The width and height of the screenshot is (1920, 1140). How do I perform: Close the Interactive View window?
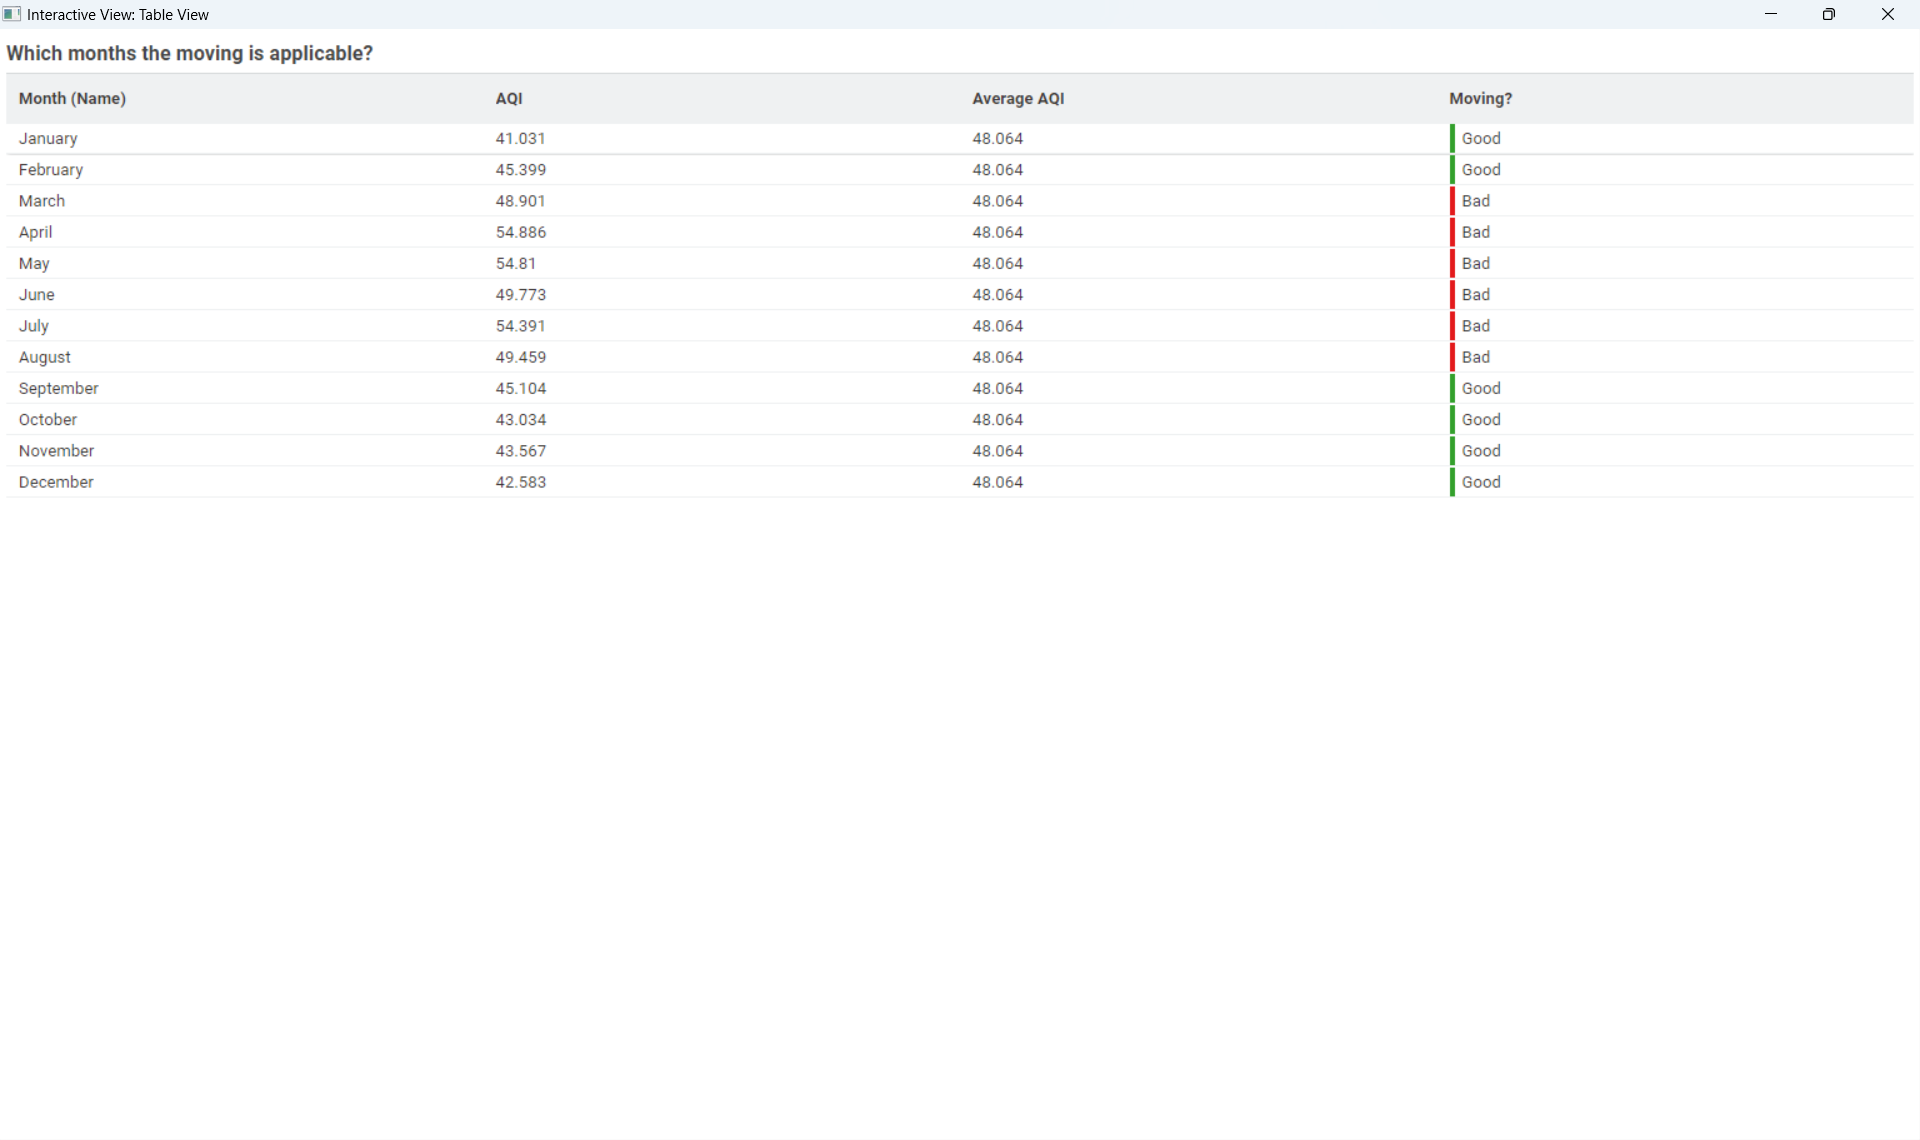pos(1887,14)
